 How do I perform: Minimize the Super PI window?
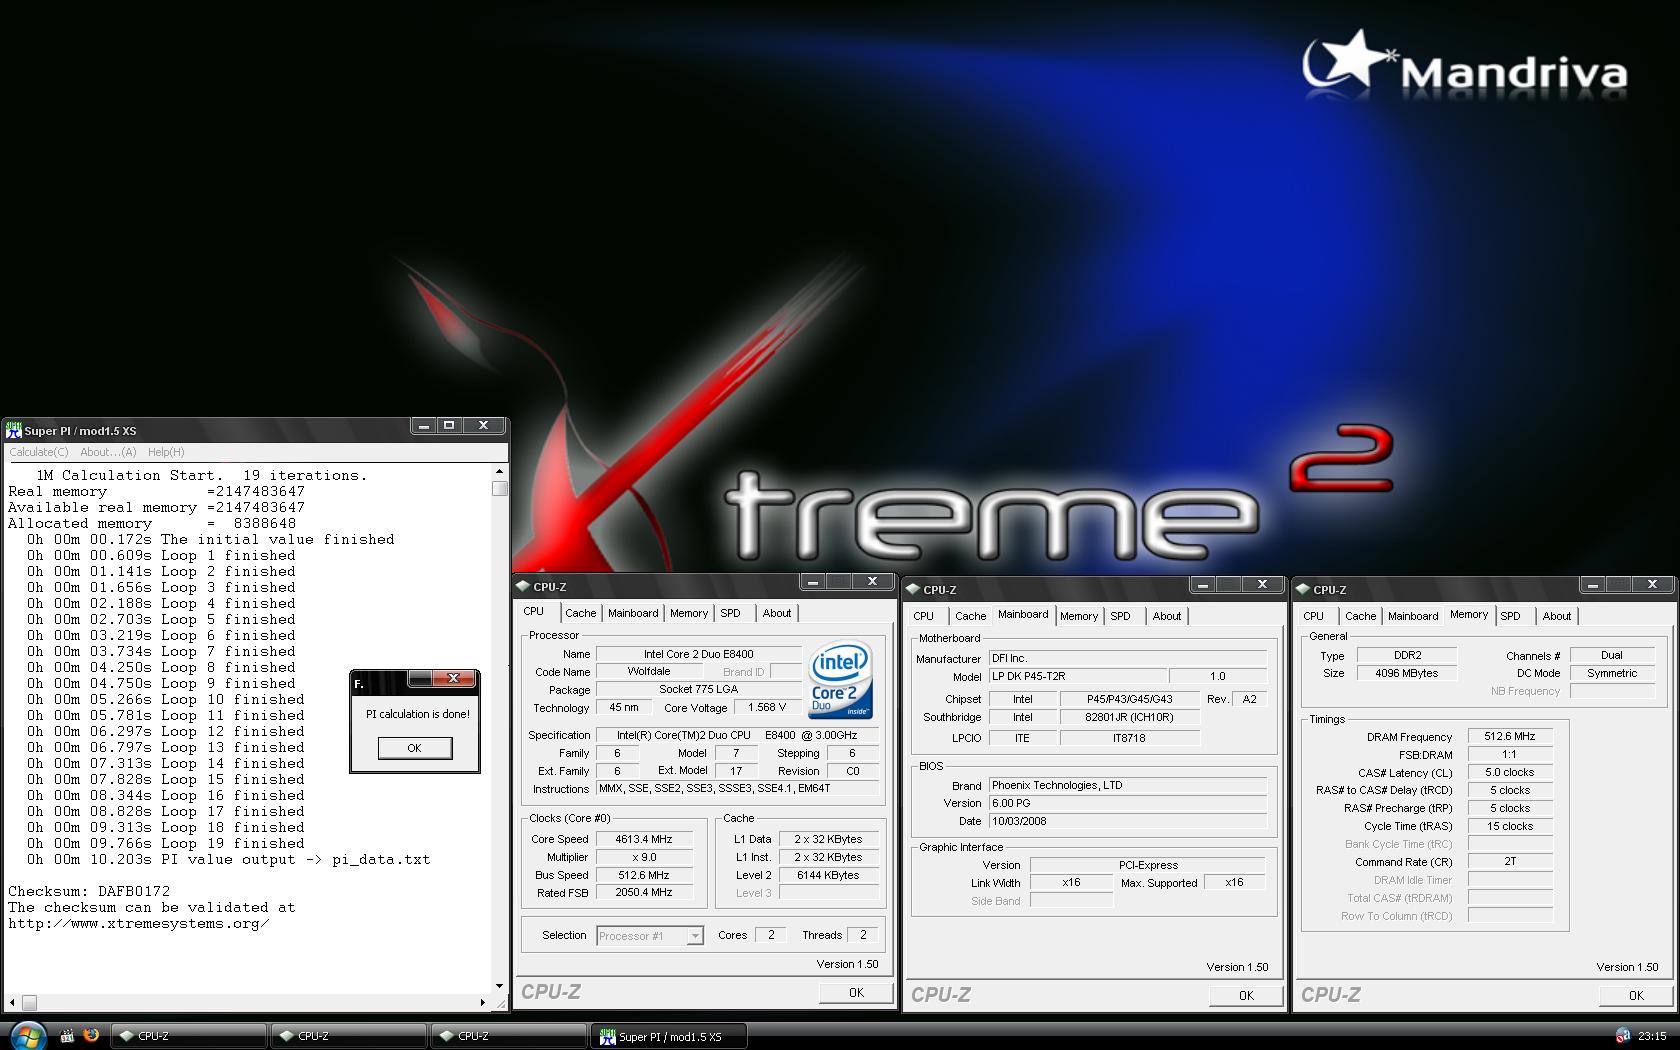(x=424, y=426)
